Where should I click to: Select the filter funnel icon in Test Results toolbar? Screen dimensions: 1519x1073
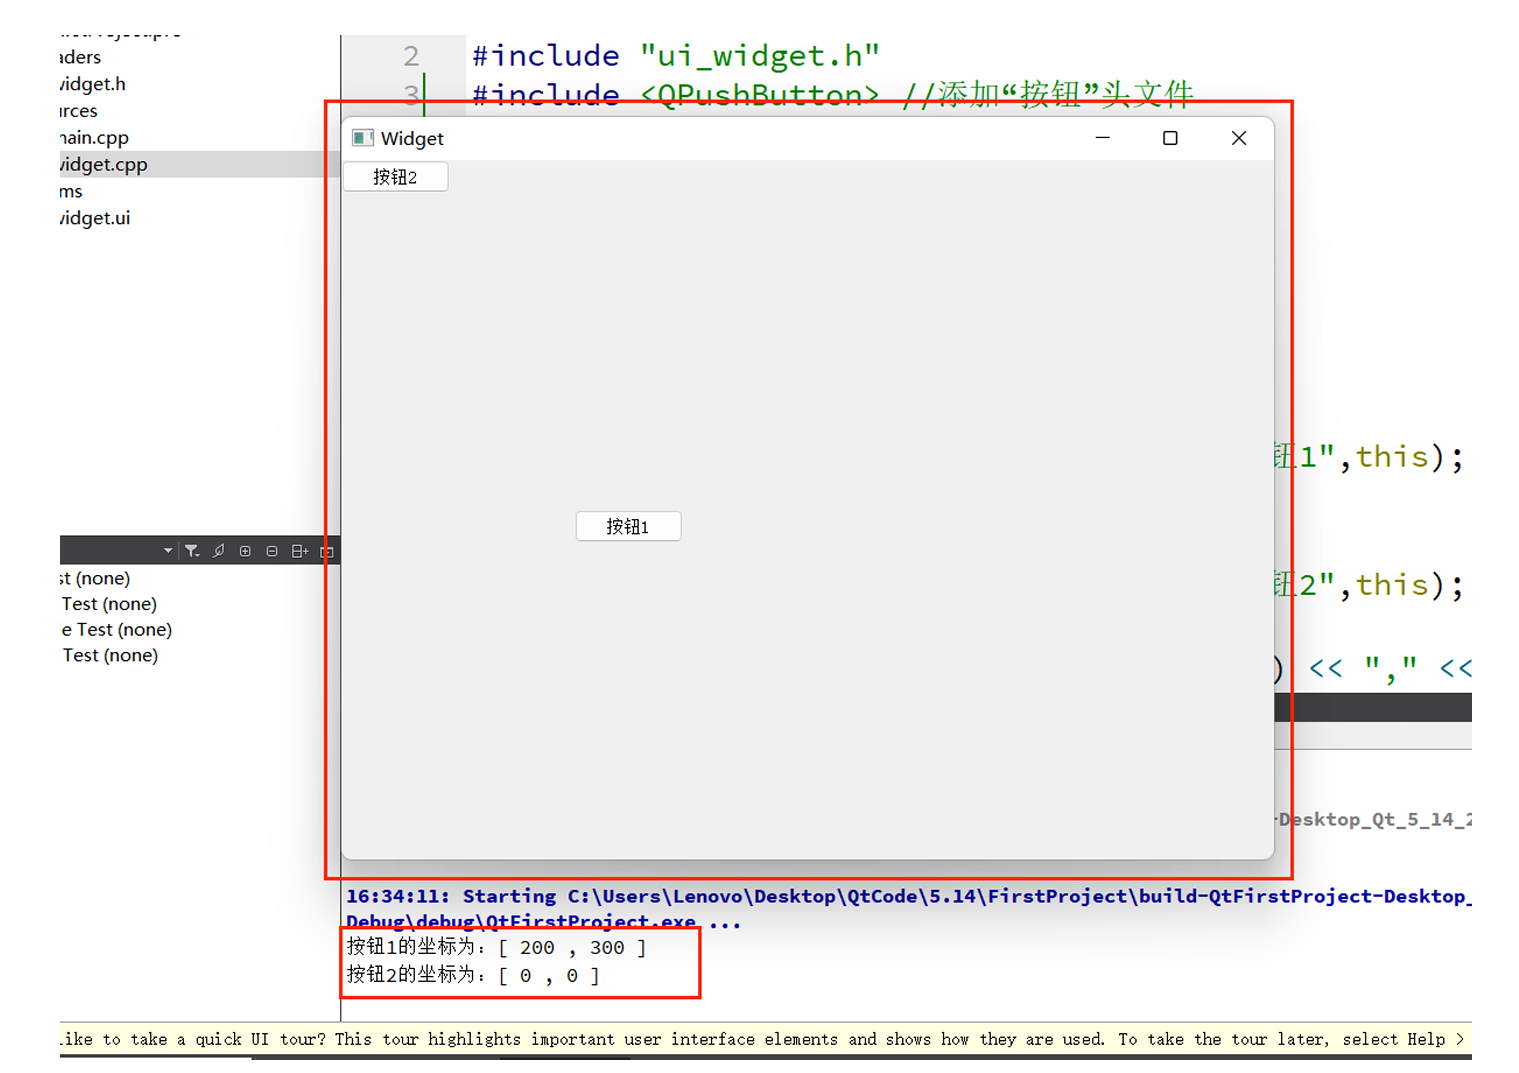pos(191,550)
